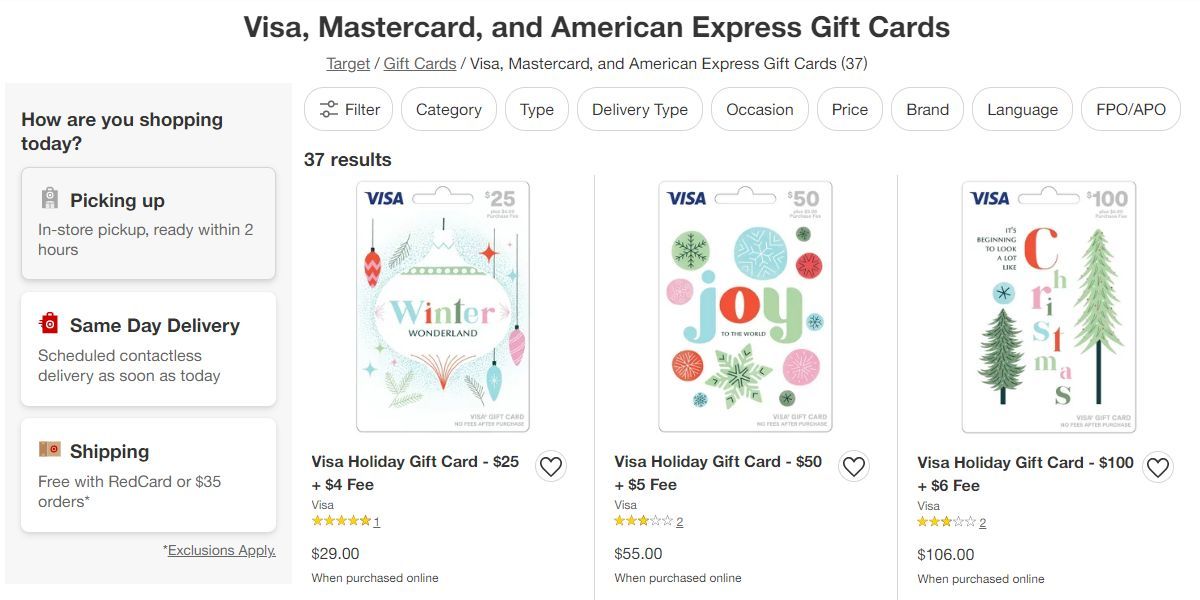Go to Target breadcrumb link

348,64
